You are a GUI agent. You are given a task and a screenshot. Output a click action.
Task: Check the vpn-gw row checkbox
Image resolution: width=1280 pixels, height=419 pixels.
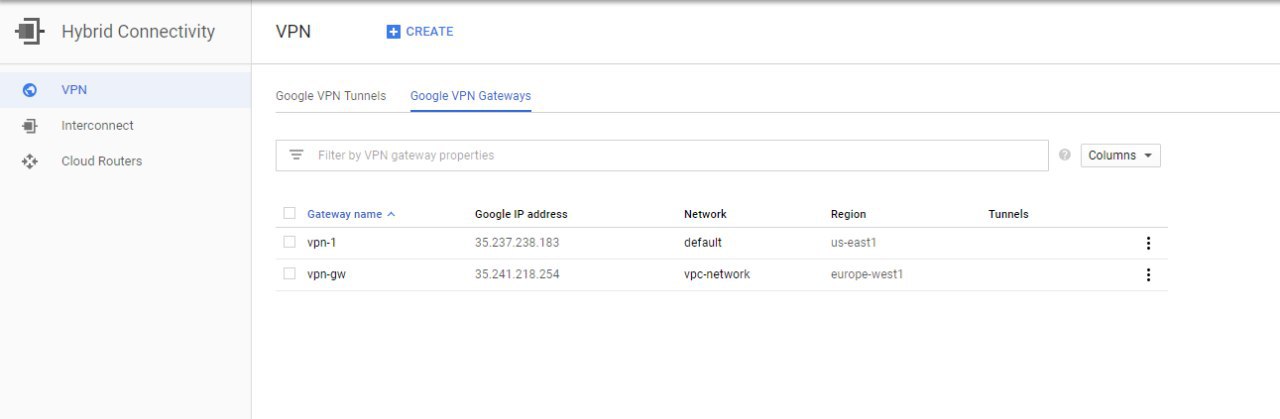click(x=289, y=274)
